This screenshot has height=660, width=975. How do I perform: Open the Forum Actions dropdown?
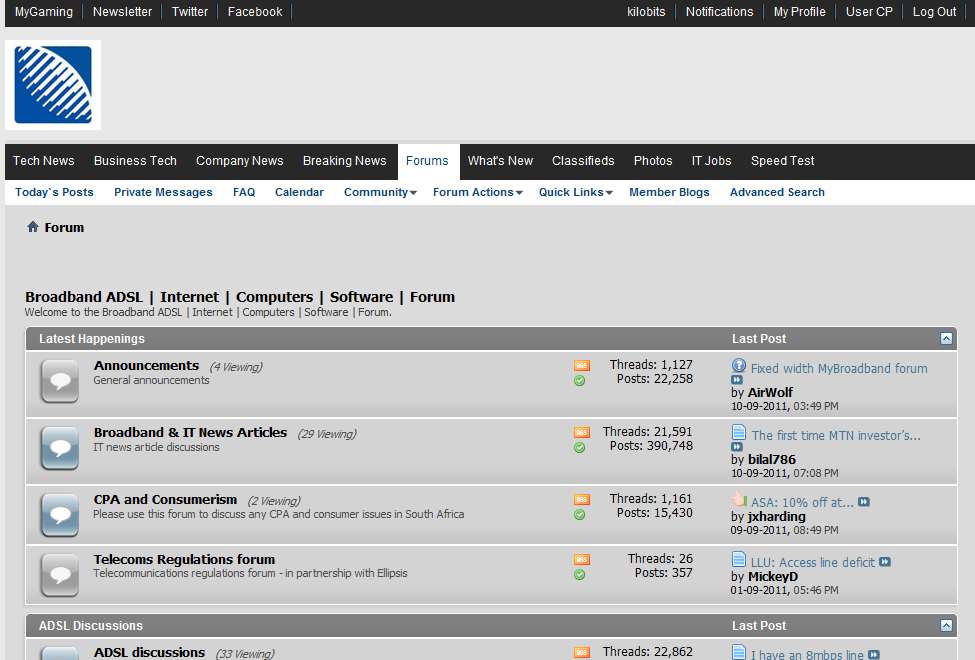pyautogui.click(x=478, y=192)
